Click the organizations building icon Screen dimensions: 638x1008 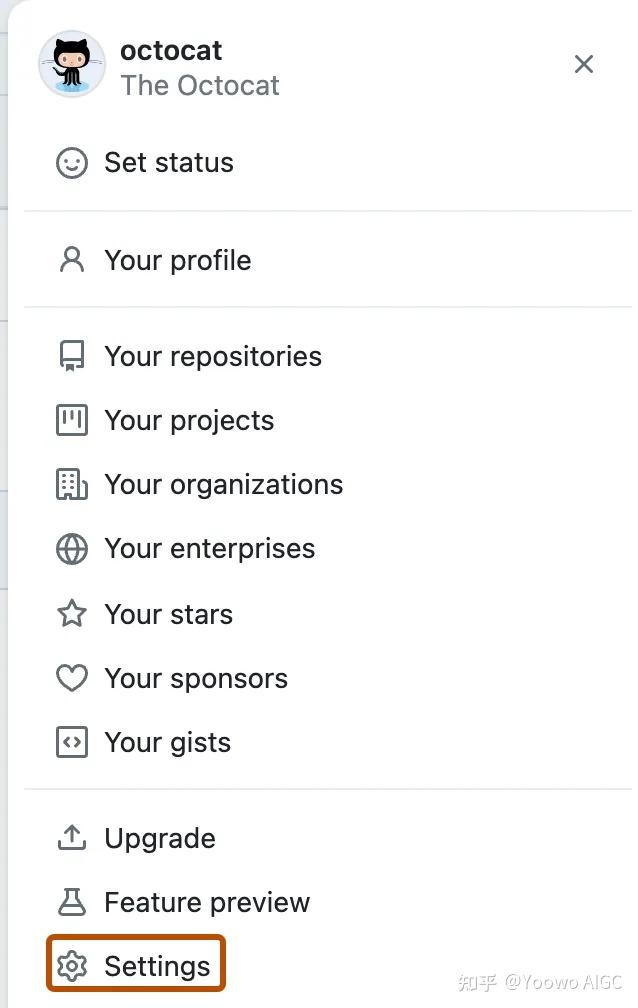click(72, 485)
